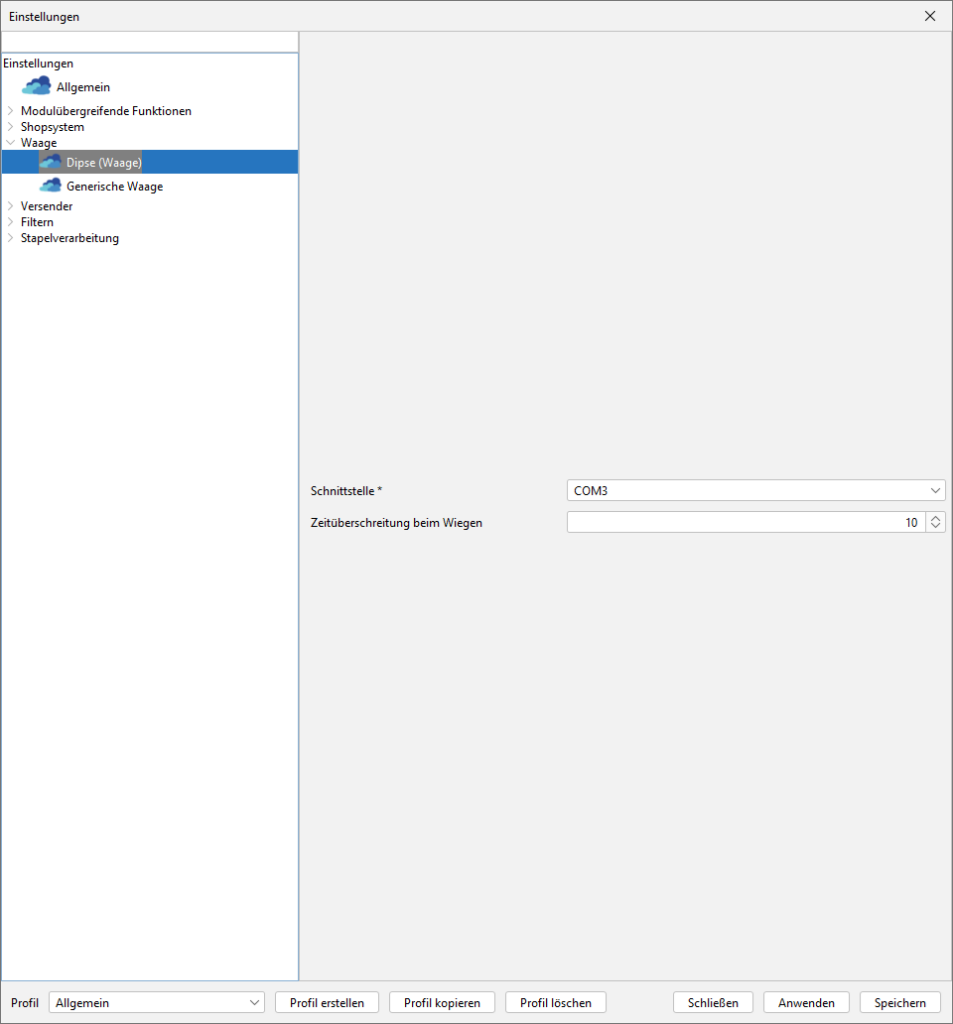Increase Zeitüberschreitung with the up arrow
This screenshot has height=1024, width=953.
click(x=935, y=518)
